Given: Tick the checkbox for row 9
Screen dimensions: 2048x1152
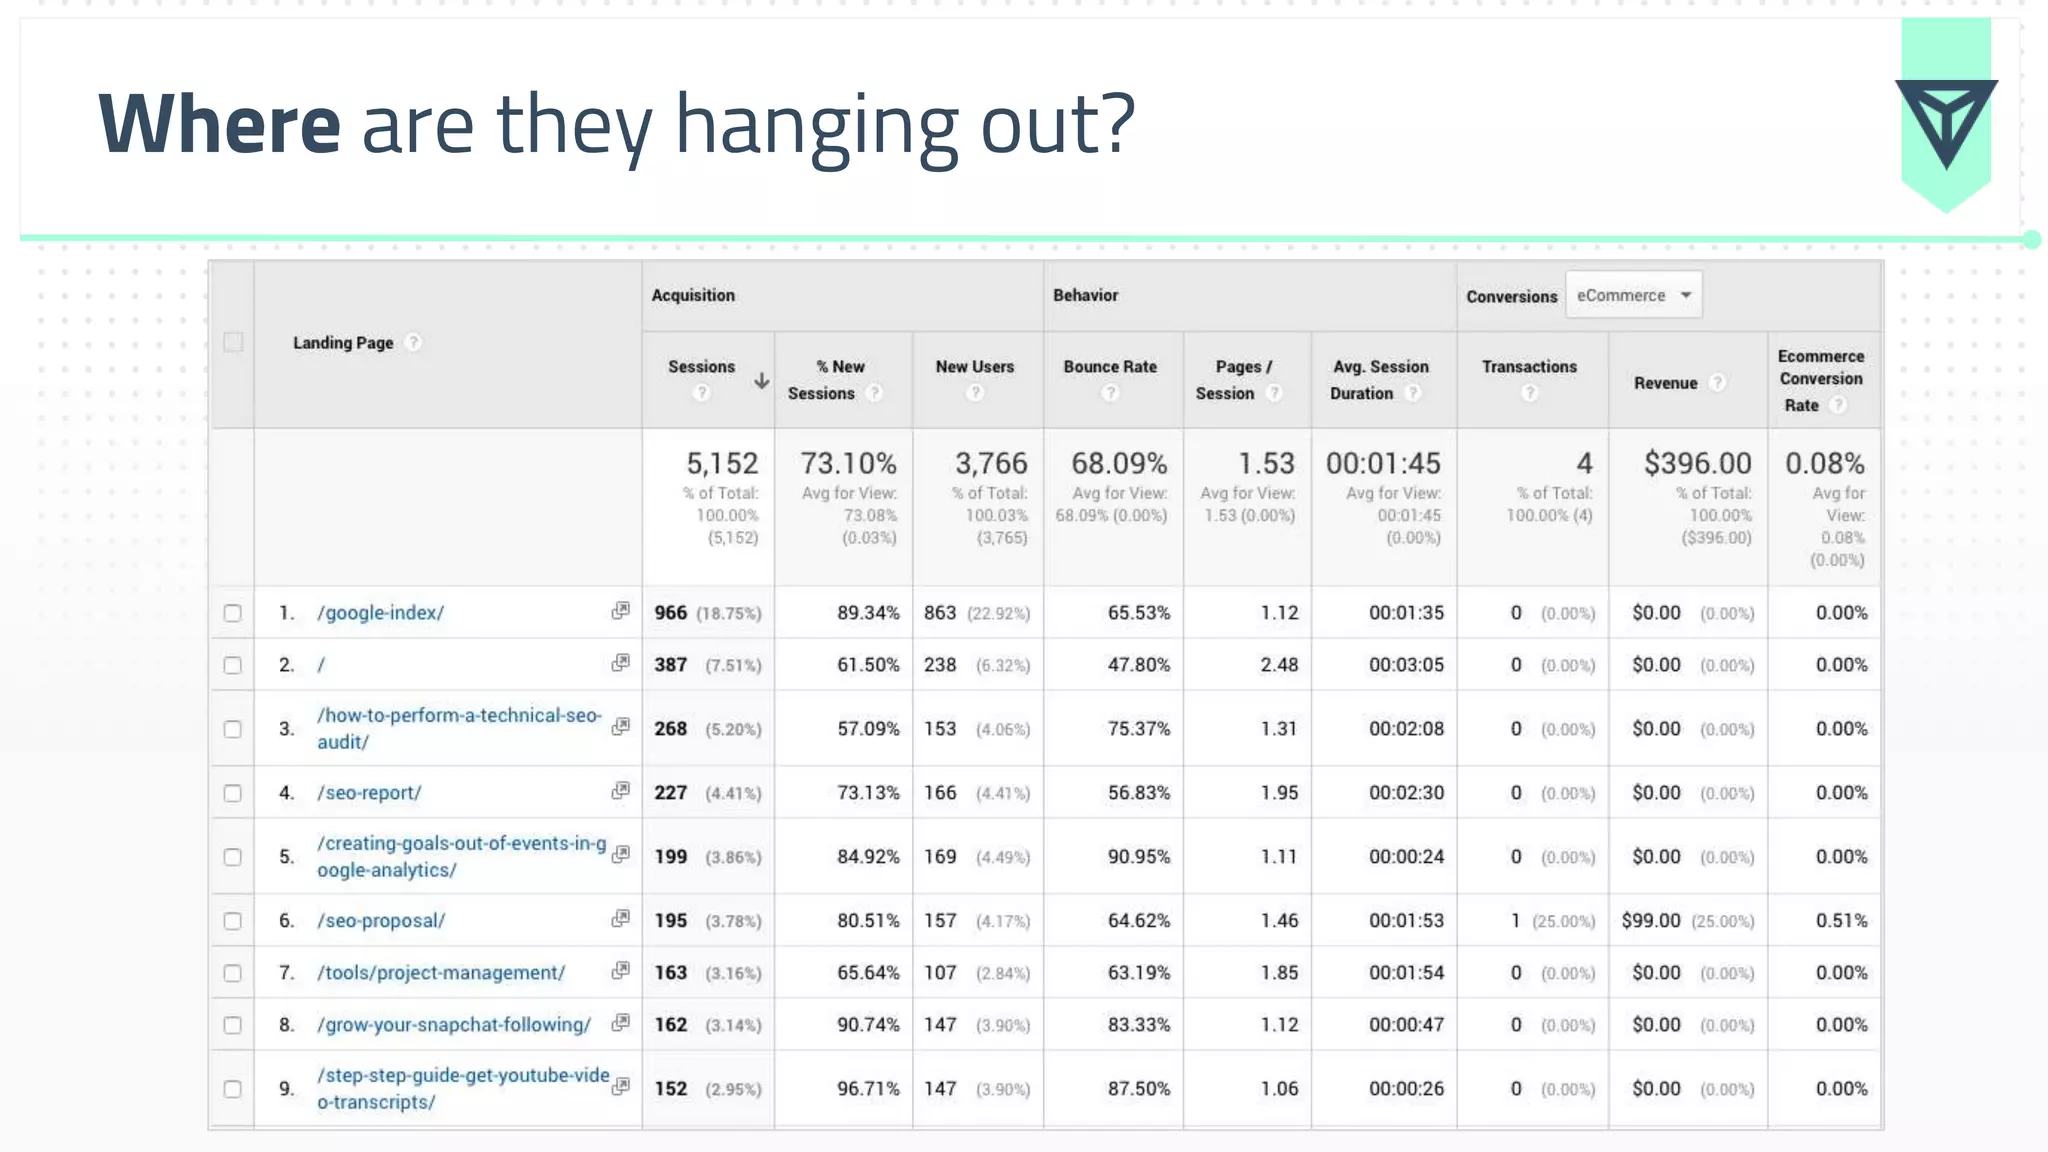Looking at the screenshot, I should click(x=233, y=1089).
